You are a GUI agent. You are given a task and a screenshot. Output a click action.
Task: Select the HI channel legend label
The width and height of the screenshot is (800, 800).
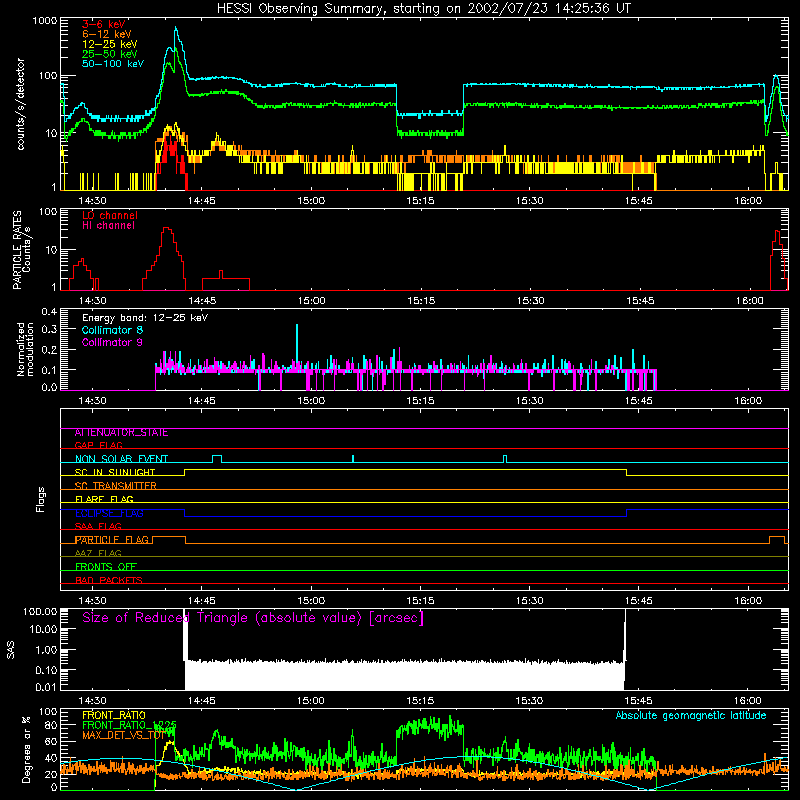108,226
